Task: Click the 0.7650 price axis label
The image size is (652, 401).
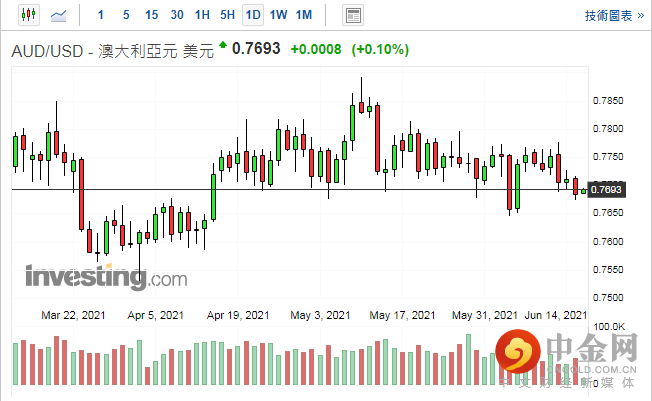Action: click(x=608, y=213)
